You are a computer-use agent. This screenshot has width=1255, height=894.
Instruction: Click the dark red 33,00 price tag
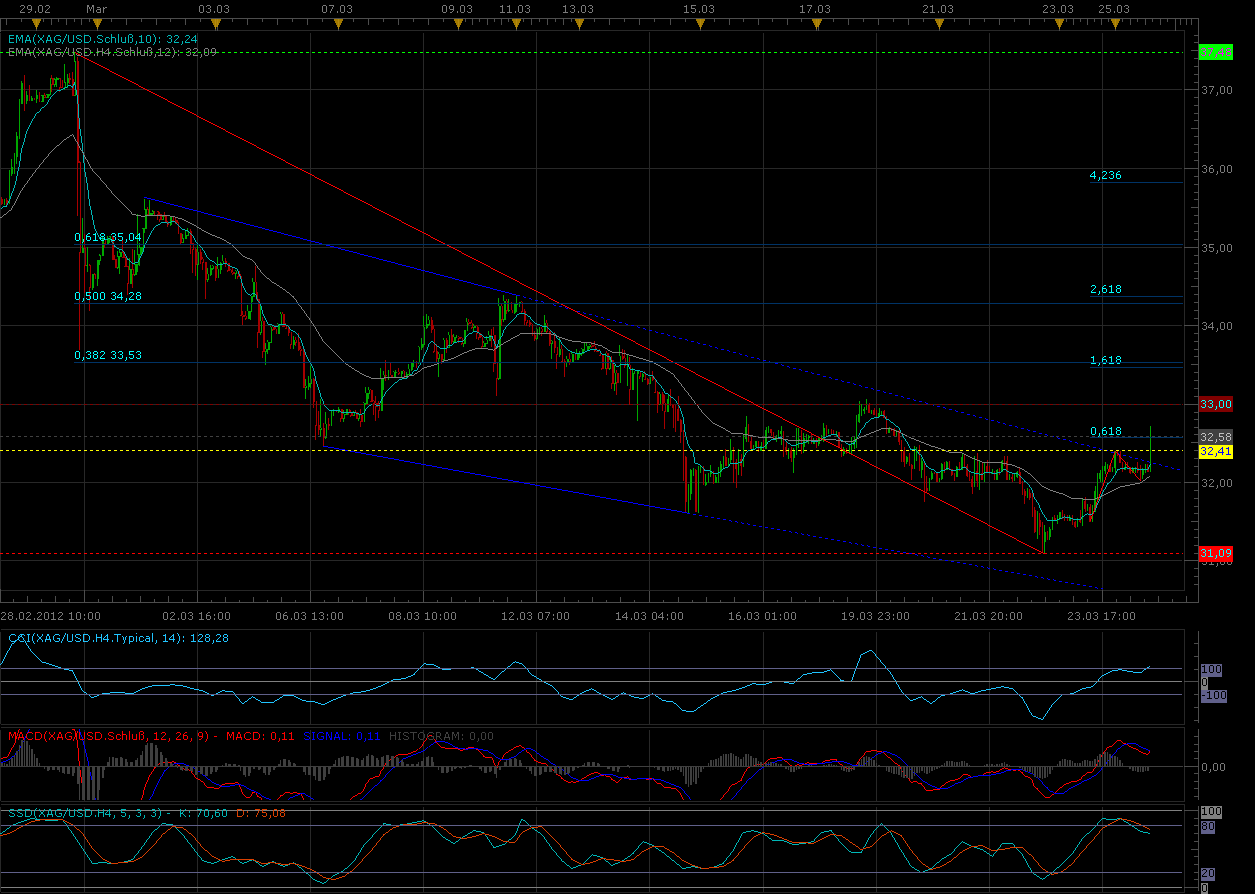point(1215,404)
